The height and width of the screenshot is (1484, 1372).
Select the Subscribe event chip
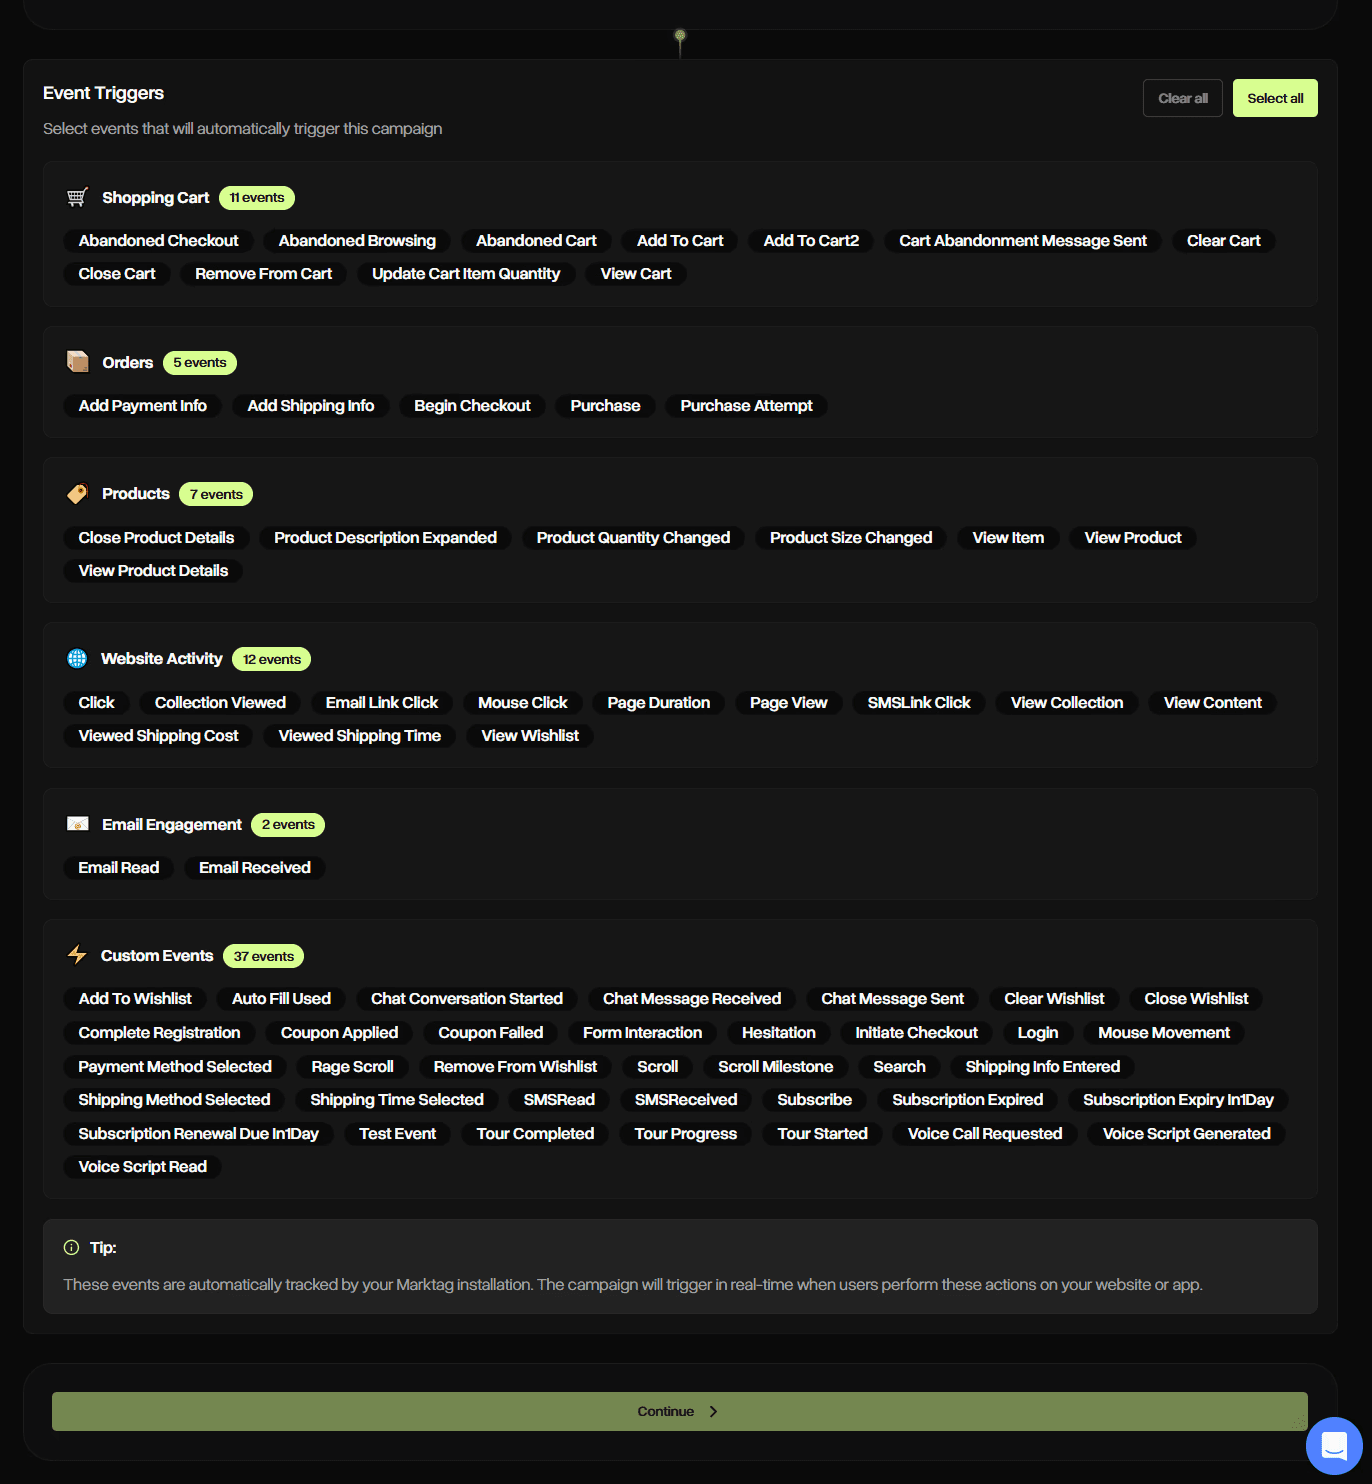tap(814, 1100)
